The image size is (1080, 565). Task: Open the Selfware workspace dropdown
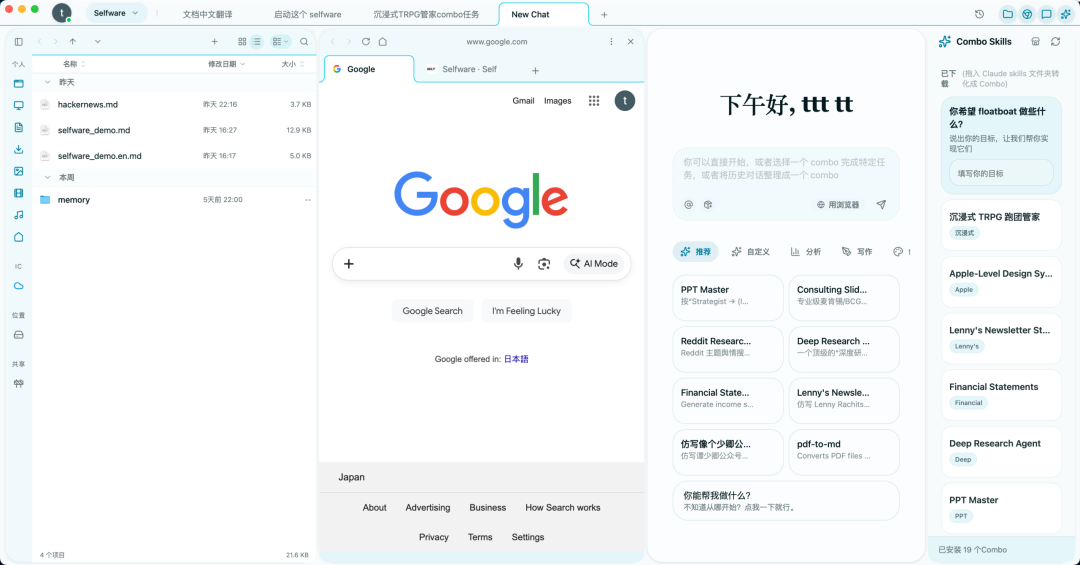[116, 13]
